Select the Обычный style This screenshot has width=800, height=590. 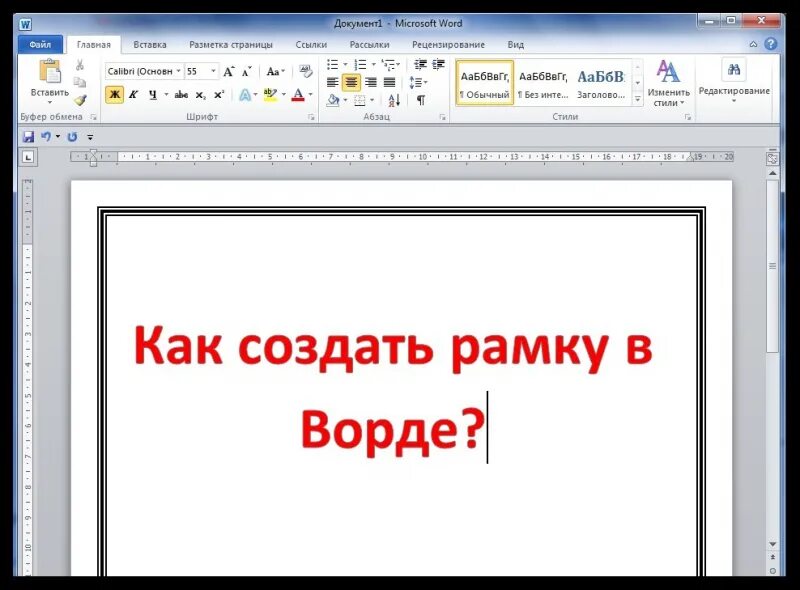(x=484, y=83)
